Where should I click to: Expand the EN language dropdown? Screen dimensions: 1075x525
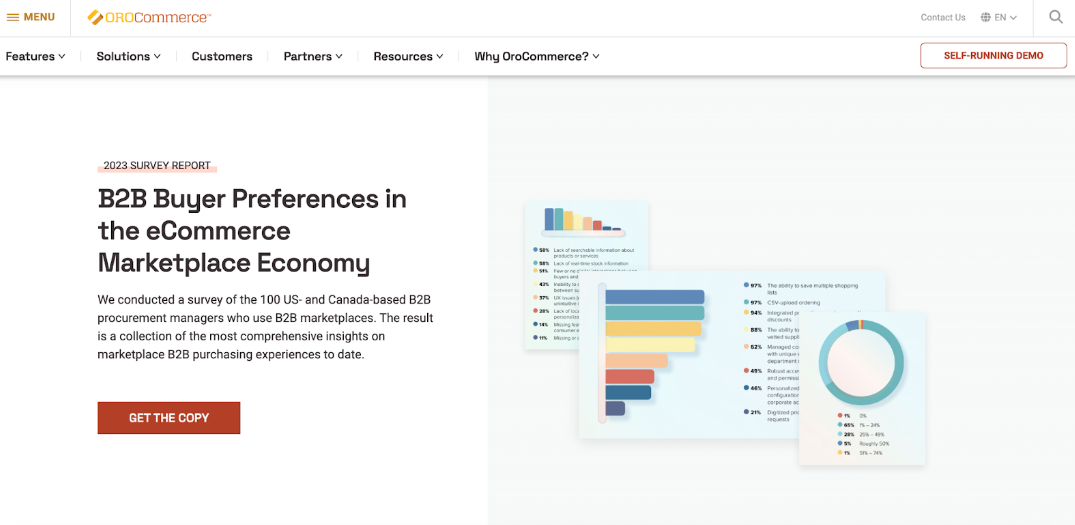(x=1006, y=17)
